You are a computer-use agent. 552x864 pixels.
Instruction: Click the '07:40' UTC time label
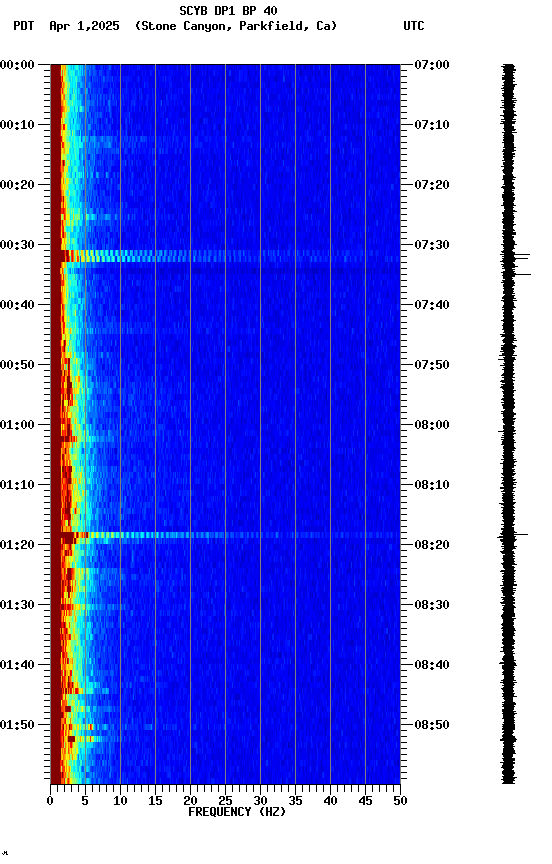pyautogui.click(x=432, y=305)
